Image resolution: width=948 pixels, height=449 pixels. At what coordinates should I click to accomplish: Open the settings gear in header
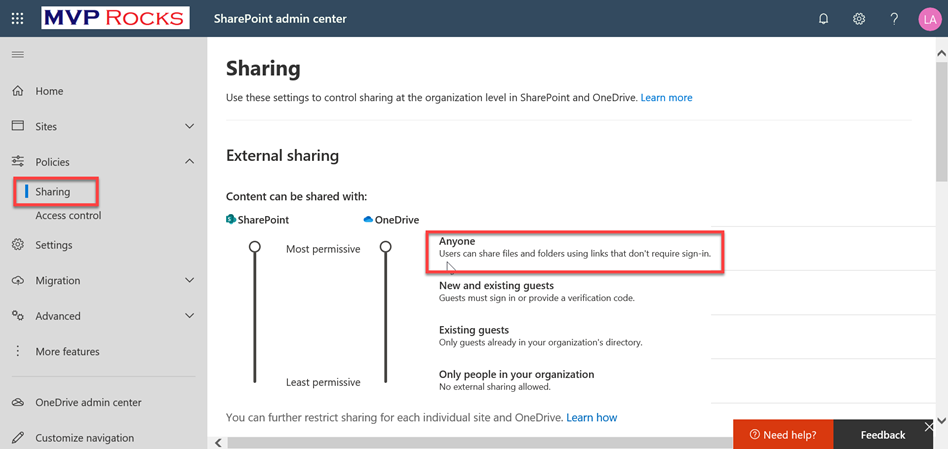click(859, 18)
